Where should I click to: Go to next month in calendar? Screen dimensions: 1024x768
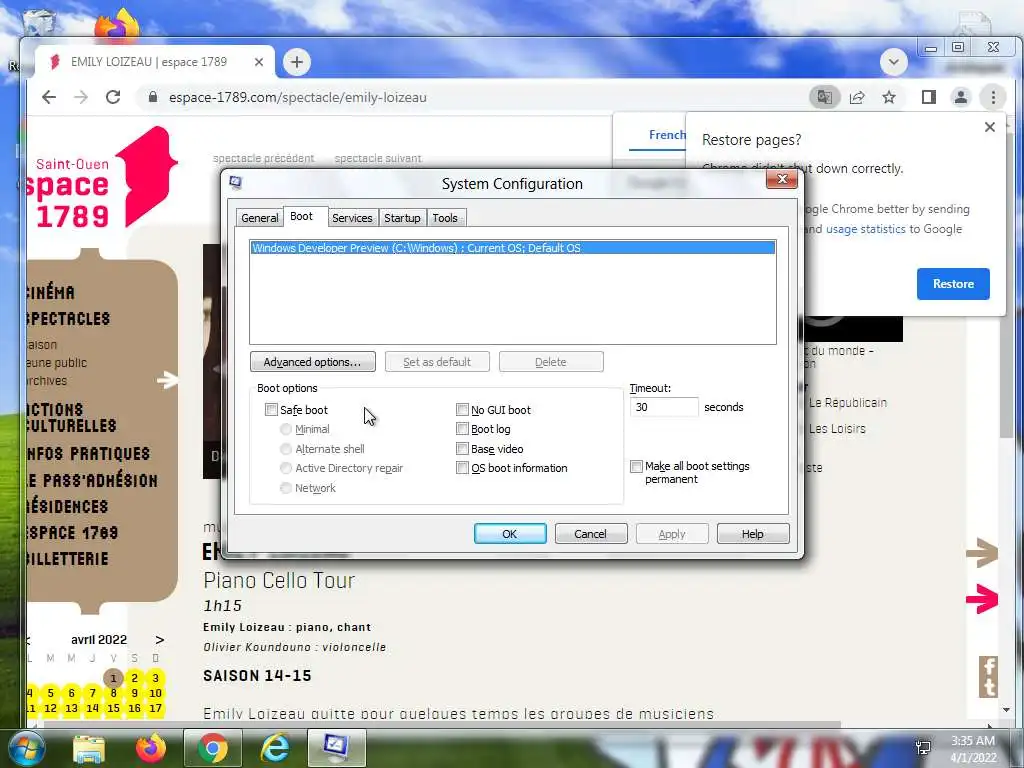pos(159,640)
